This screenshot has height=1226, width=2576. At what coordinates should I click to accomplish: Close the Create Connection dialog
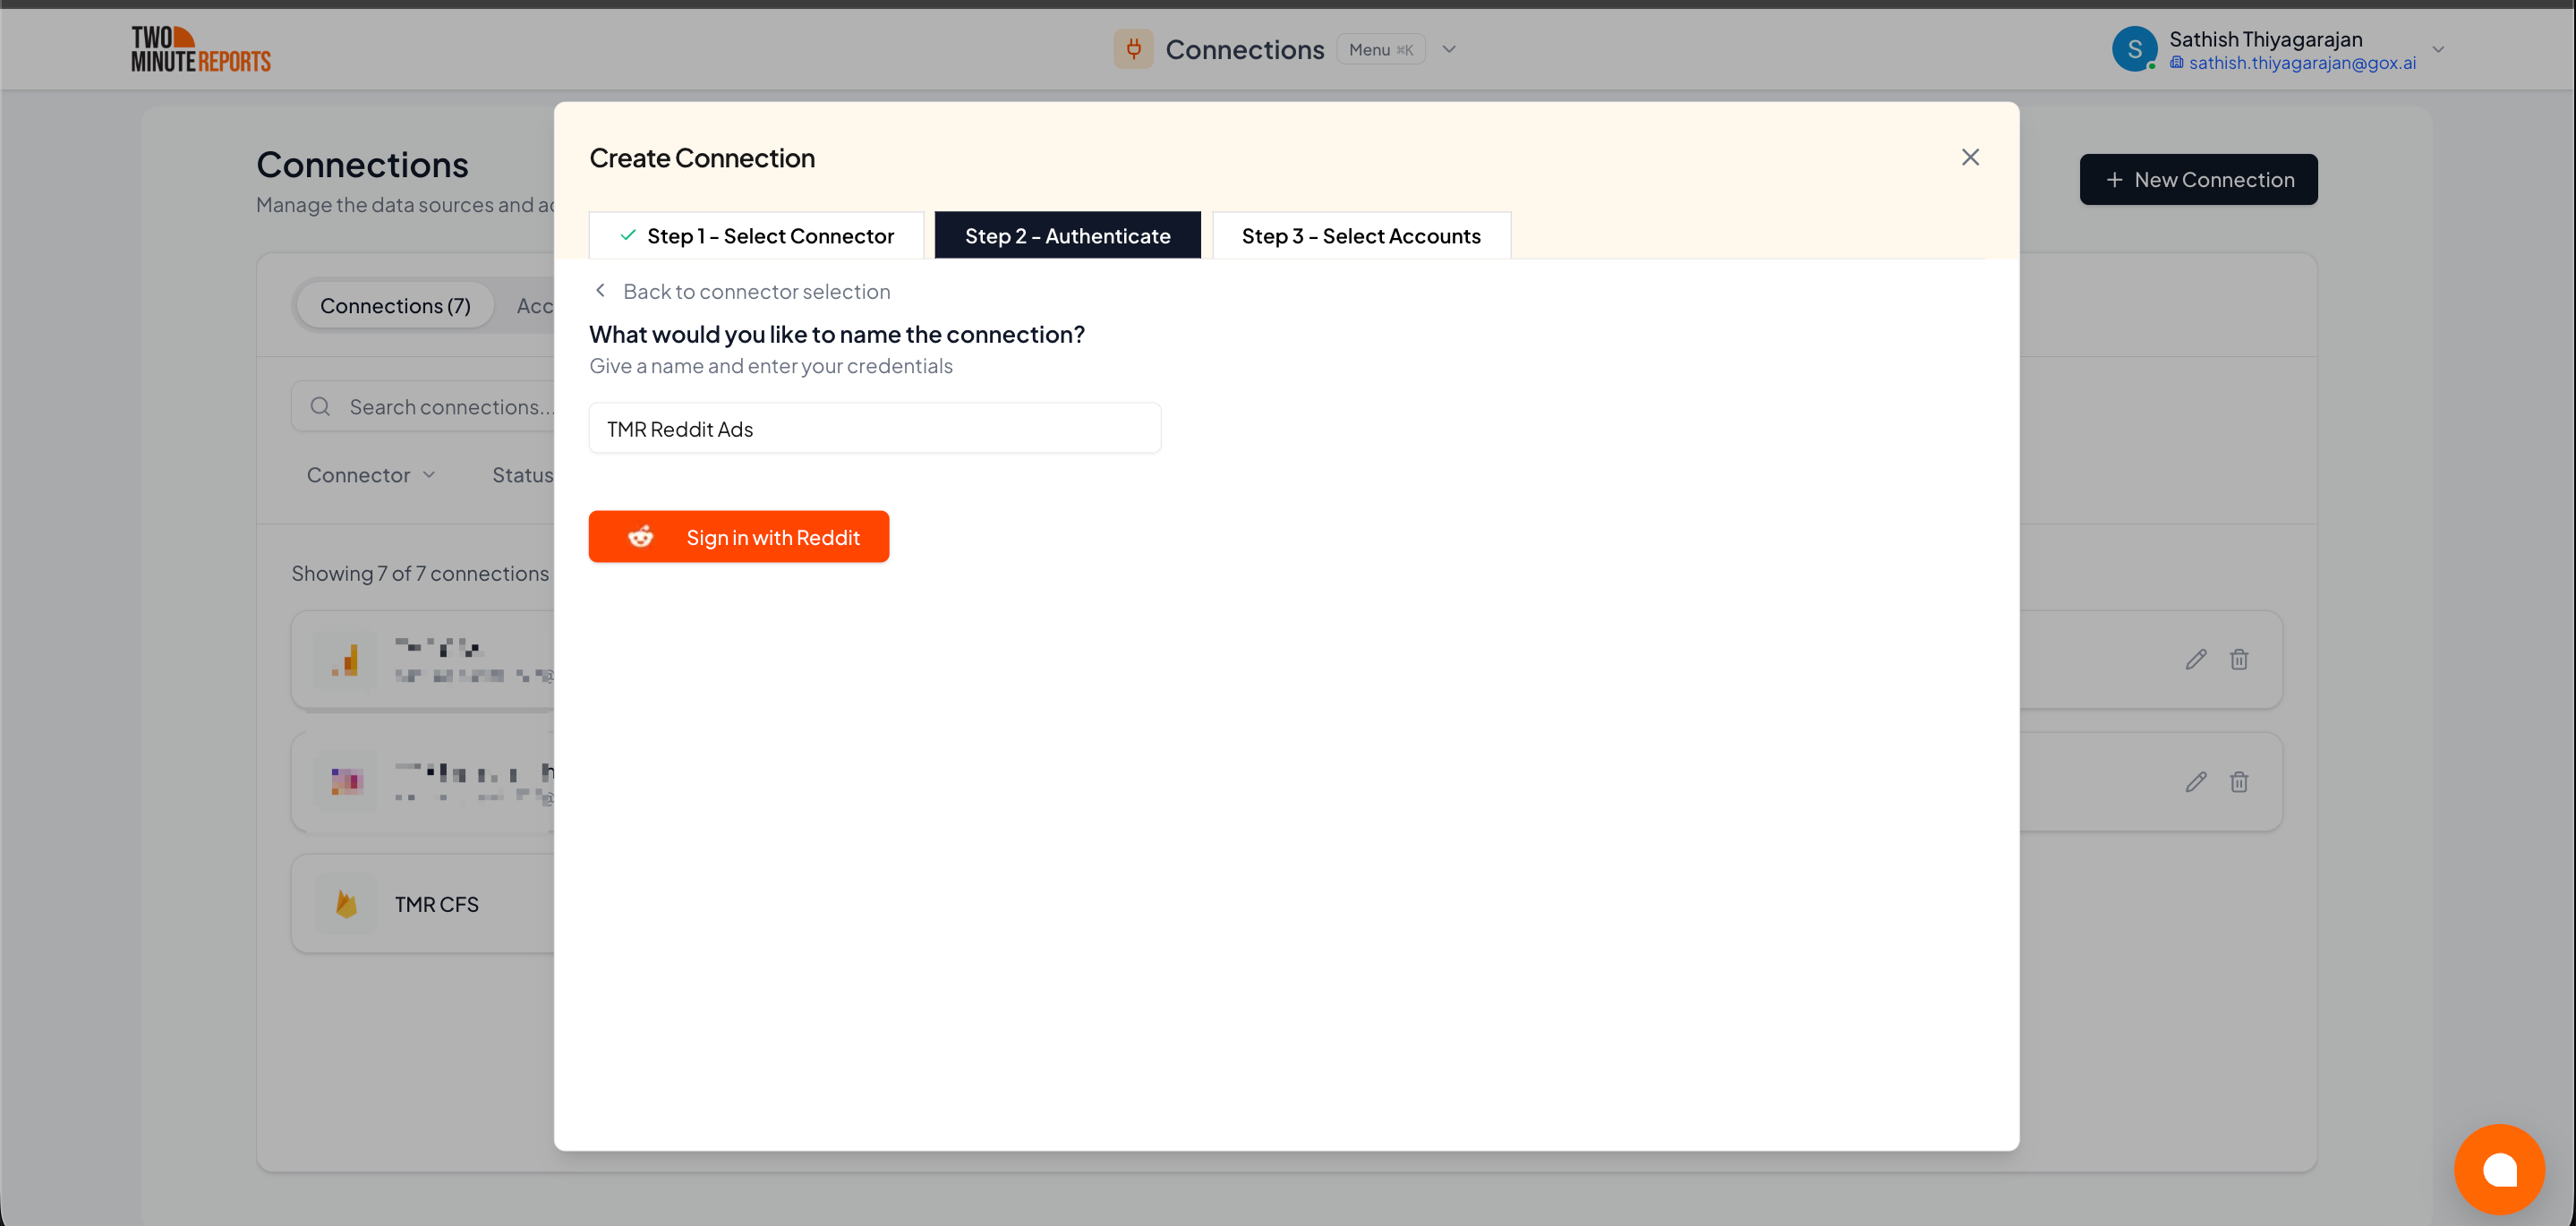click(1970, 157)
